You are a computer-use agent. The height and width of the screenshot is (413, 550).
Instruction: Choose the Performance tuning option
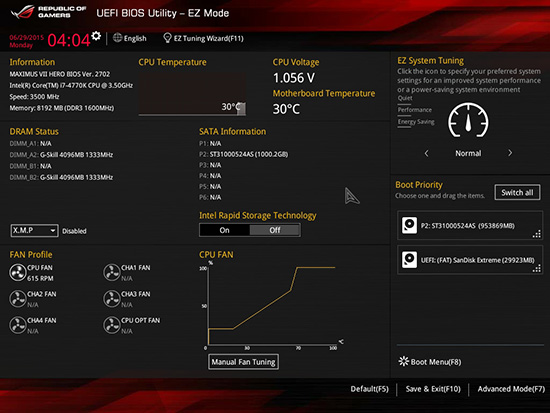[415, 110]
